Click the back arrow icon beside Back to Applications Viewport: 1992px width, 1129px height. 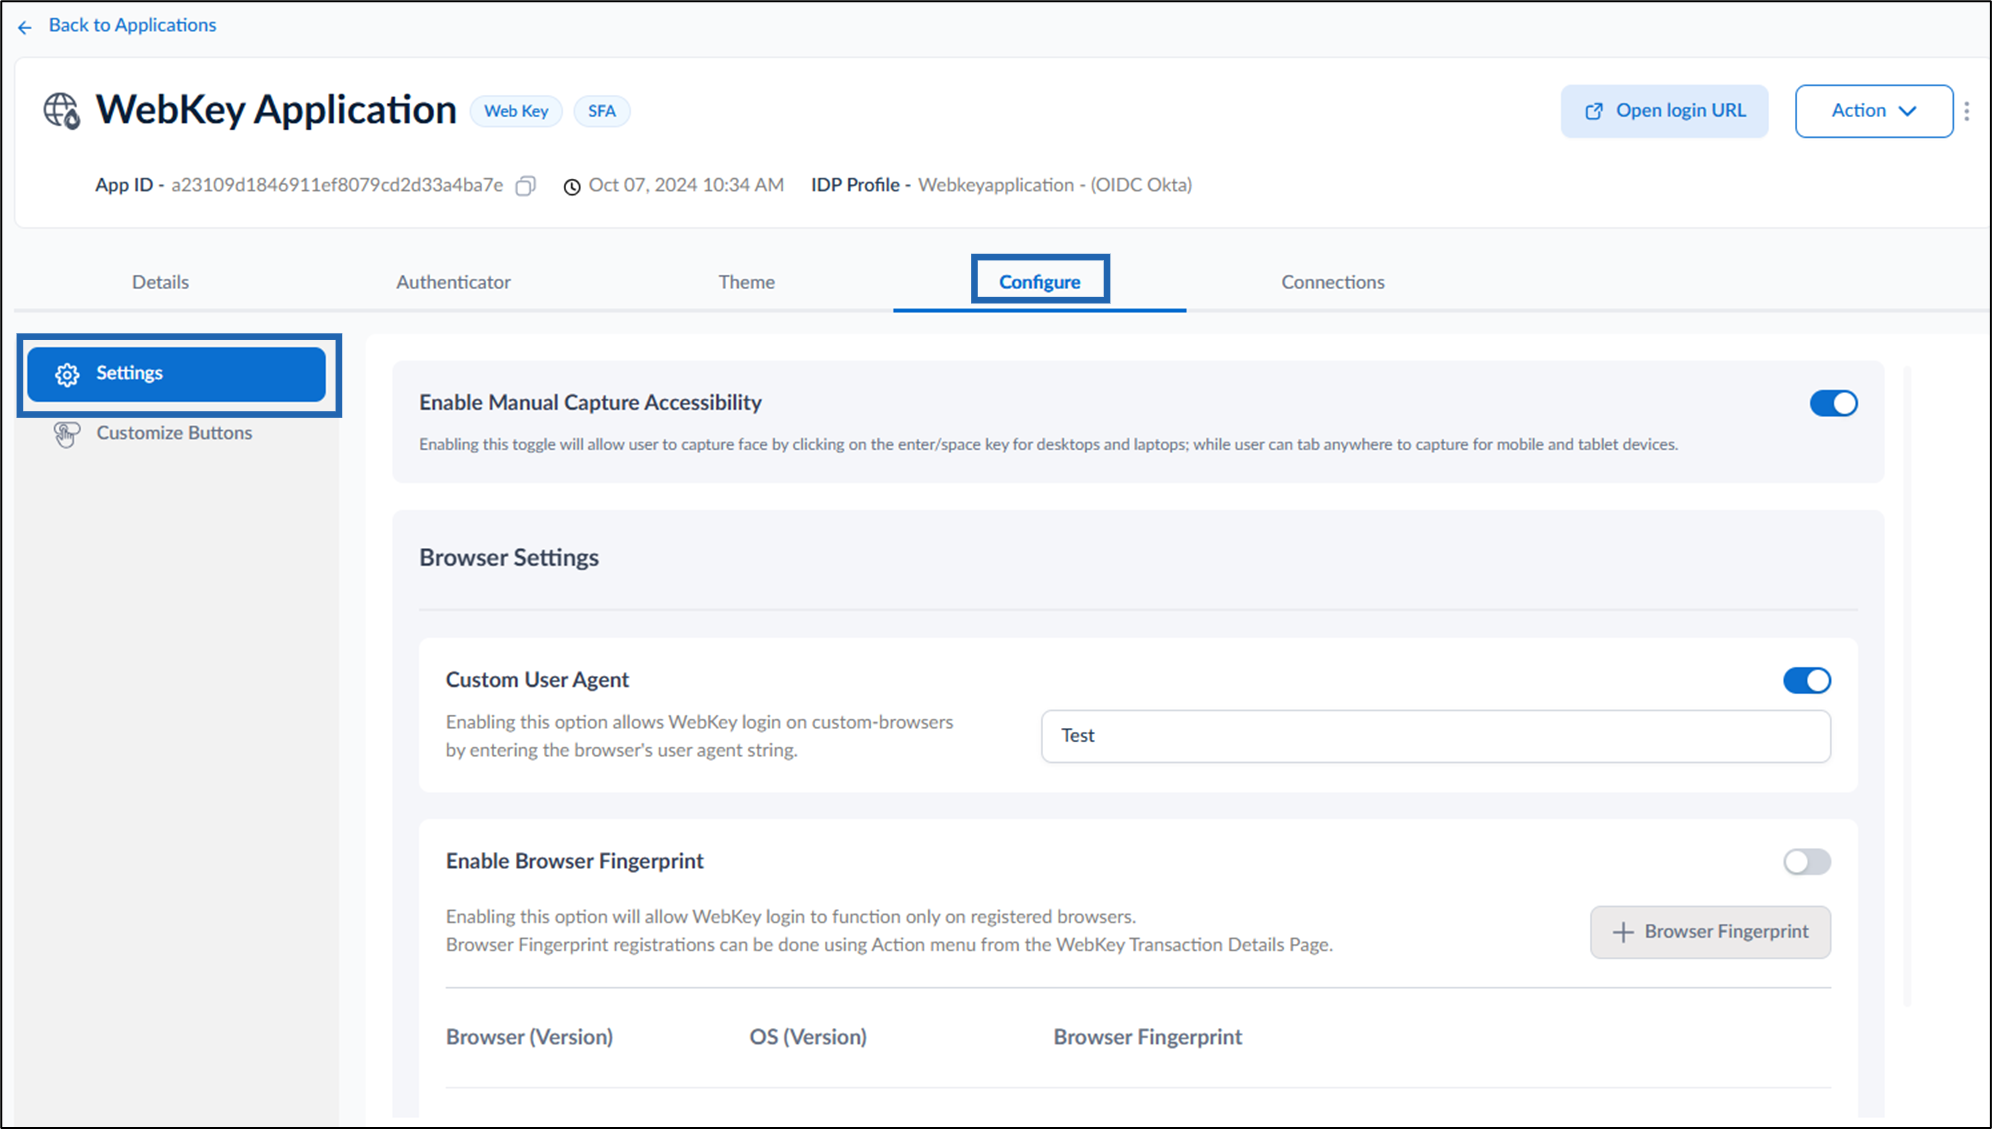tap(25, 27)
